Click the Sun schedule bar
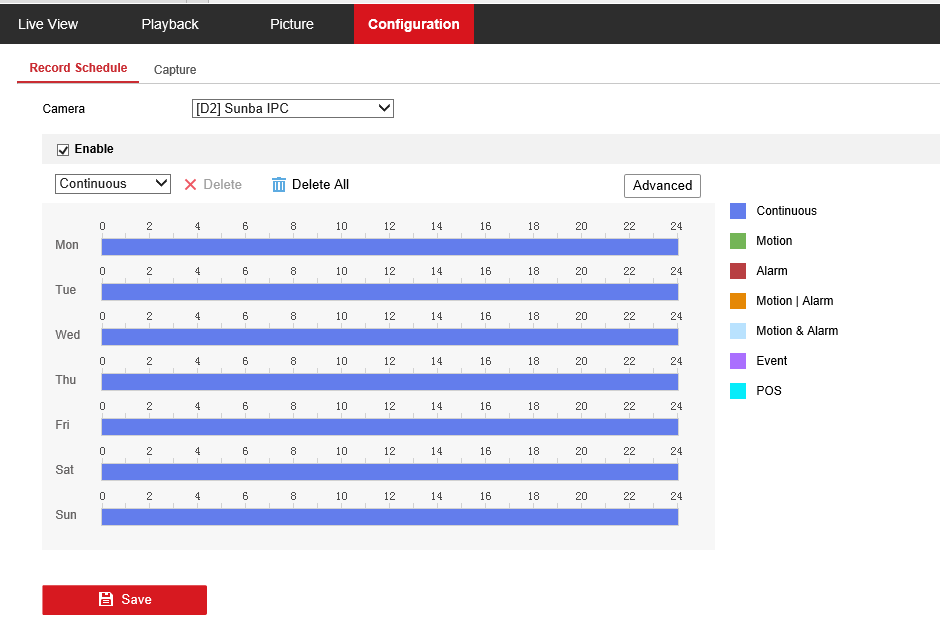 (x=390, y=517)
